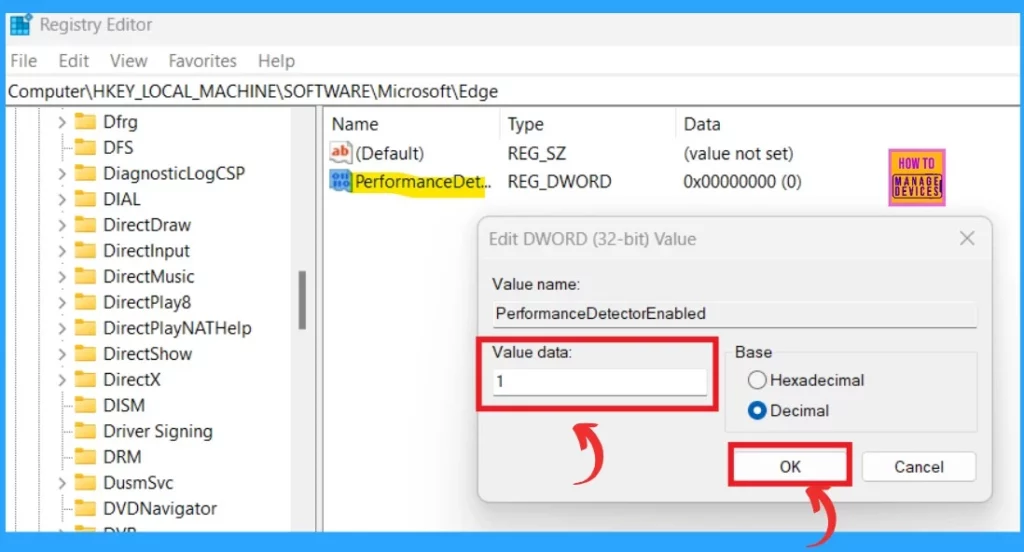Open the File menu

24,61
